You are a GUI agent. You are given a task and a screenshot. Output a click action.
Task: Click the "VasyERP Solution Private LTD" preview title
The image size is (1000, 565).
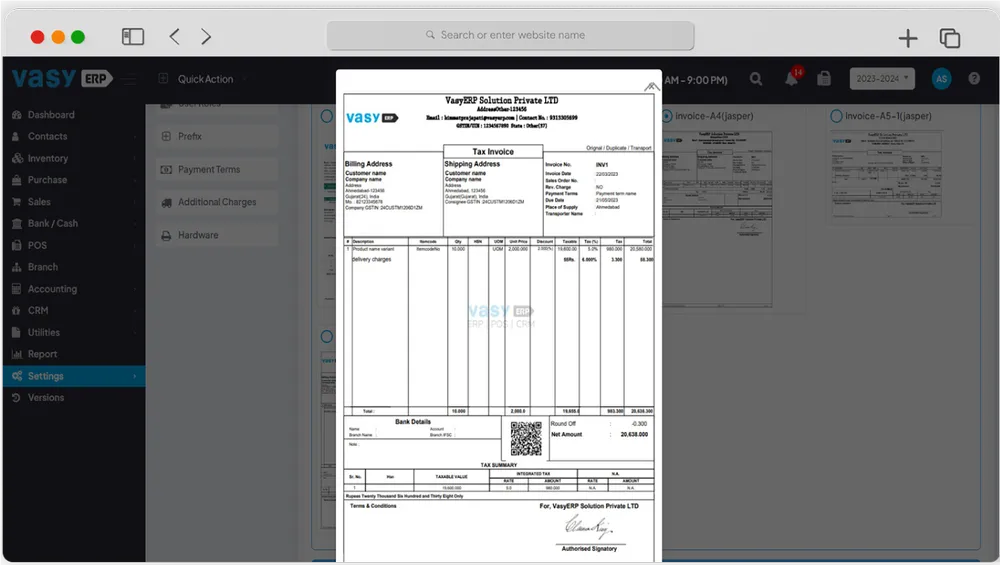pos(501,100)
